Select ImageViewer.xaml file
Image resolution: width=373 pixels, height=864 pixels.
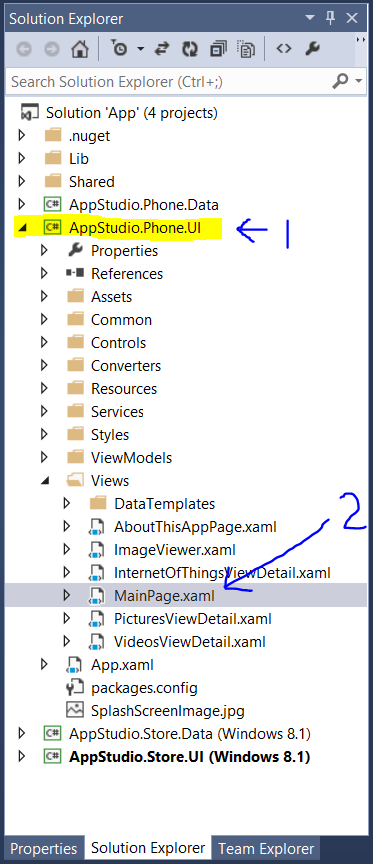coord(175,550)
